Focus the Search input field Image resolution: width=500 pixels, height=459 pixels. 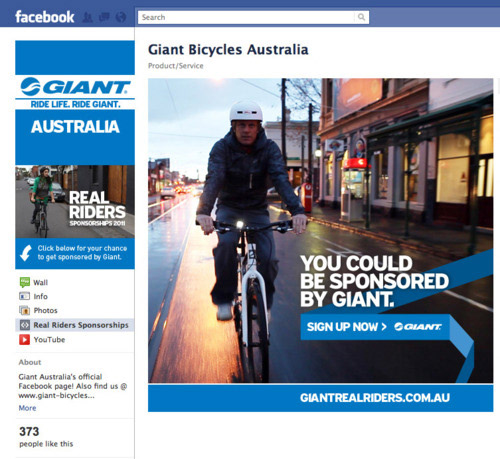pyautogui.click(x=246, y=17)
